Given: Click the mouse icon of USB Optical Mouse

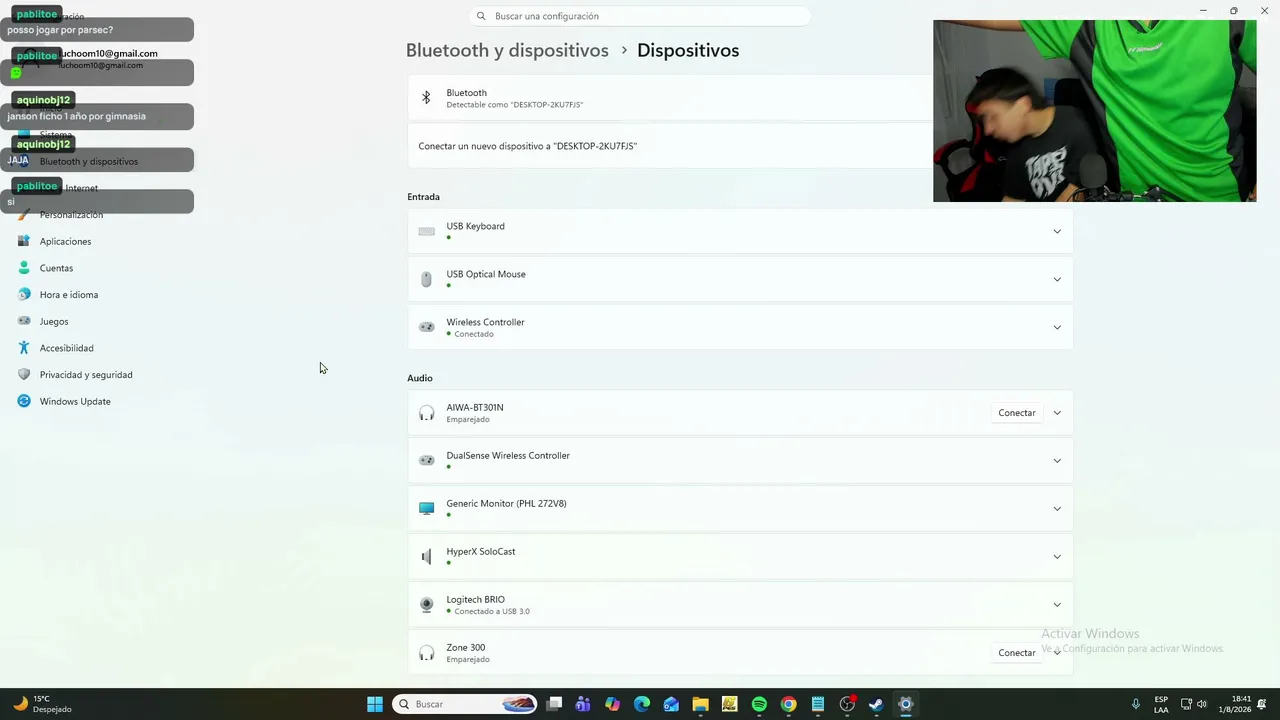Looking at the screenshot, I should 427,279.
